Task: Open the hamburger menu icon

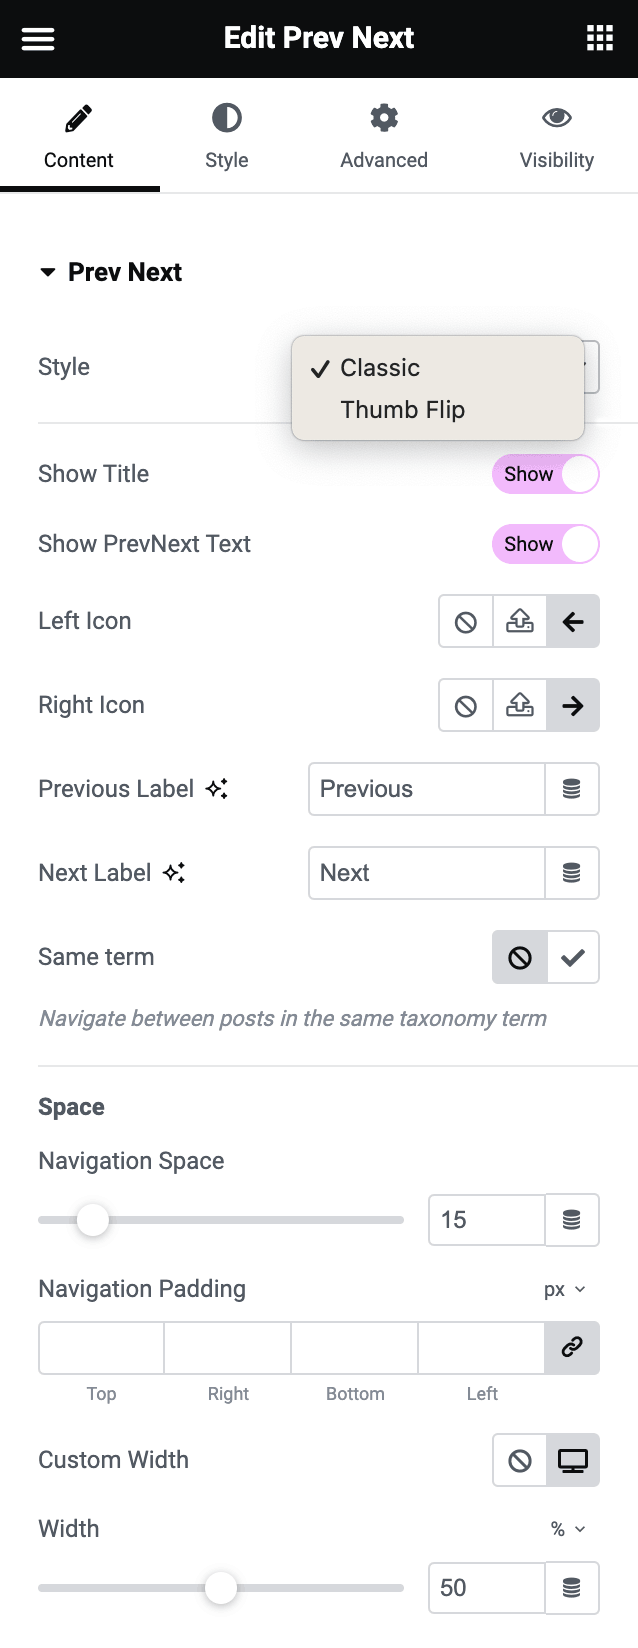Action: pyautogui.click(x=38, y=39)
